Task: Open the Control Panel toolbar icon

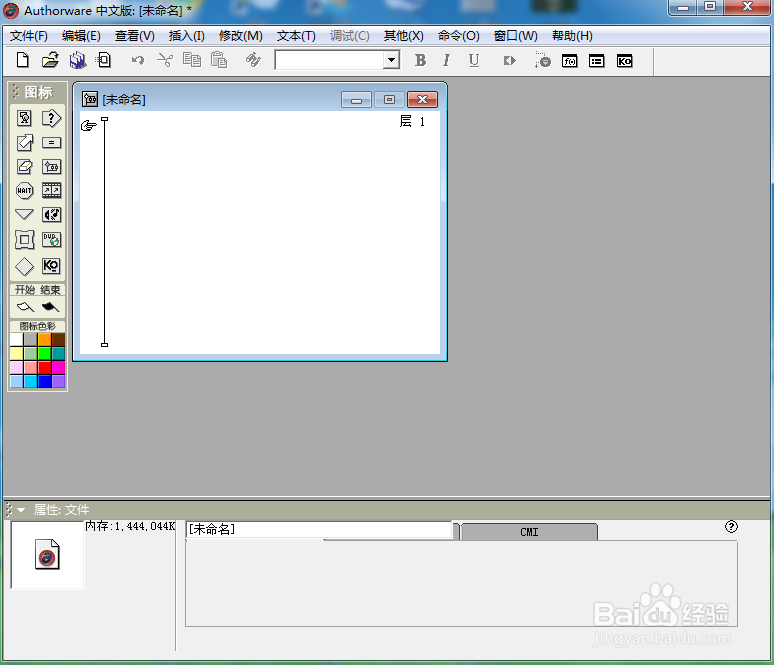Action: pos(542,60)
